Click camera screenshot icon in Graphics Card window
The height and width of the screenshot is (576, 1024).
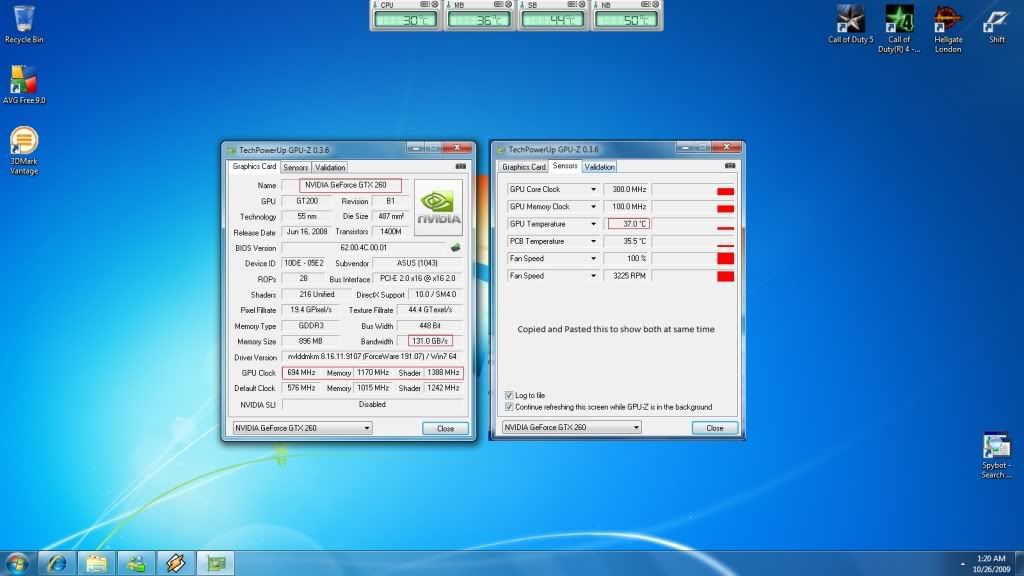tap(460, 167)
